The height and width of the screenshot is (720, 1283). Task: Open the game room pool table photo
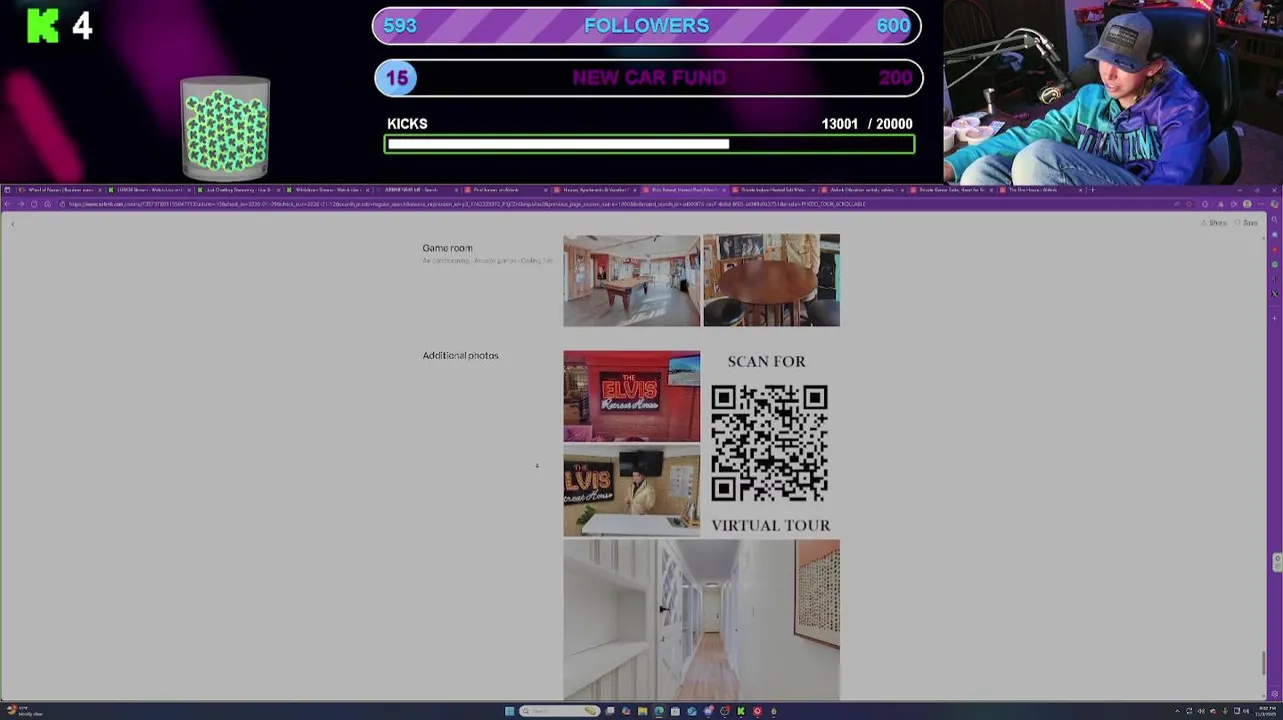coord(631,280)
